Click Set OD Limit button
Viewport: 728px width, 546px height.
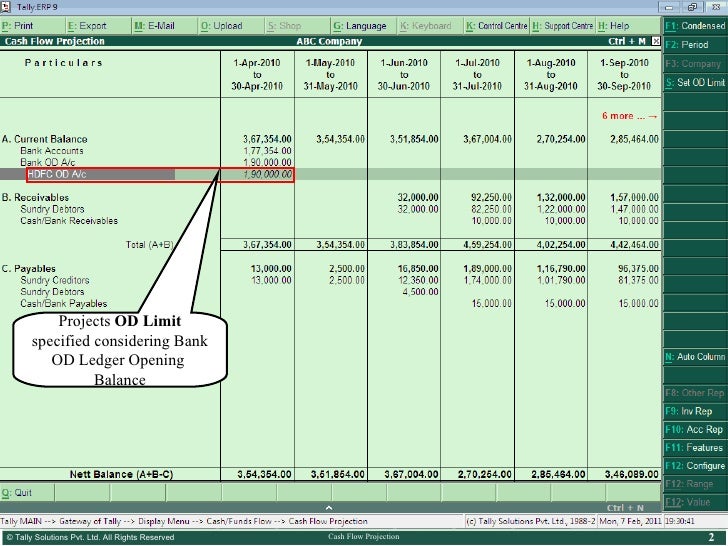click(695, 83)
